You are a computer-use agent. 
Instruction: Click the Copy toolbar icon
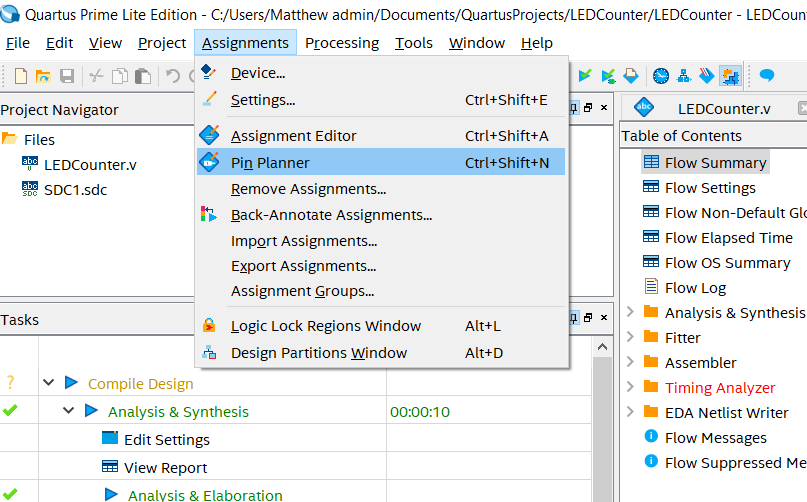pyautogui.click(x=120, y=76)
